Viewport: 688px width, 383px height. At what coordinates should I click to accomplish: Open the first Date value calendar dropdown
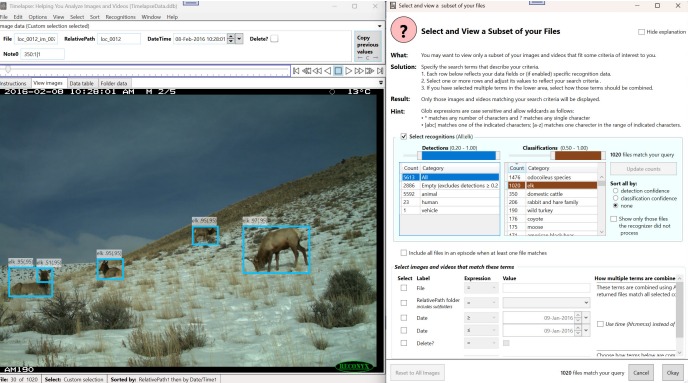point(586,318)
